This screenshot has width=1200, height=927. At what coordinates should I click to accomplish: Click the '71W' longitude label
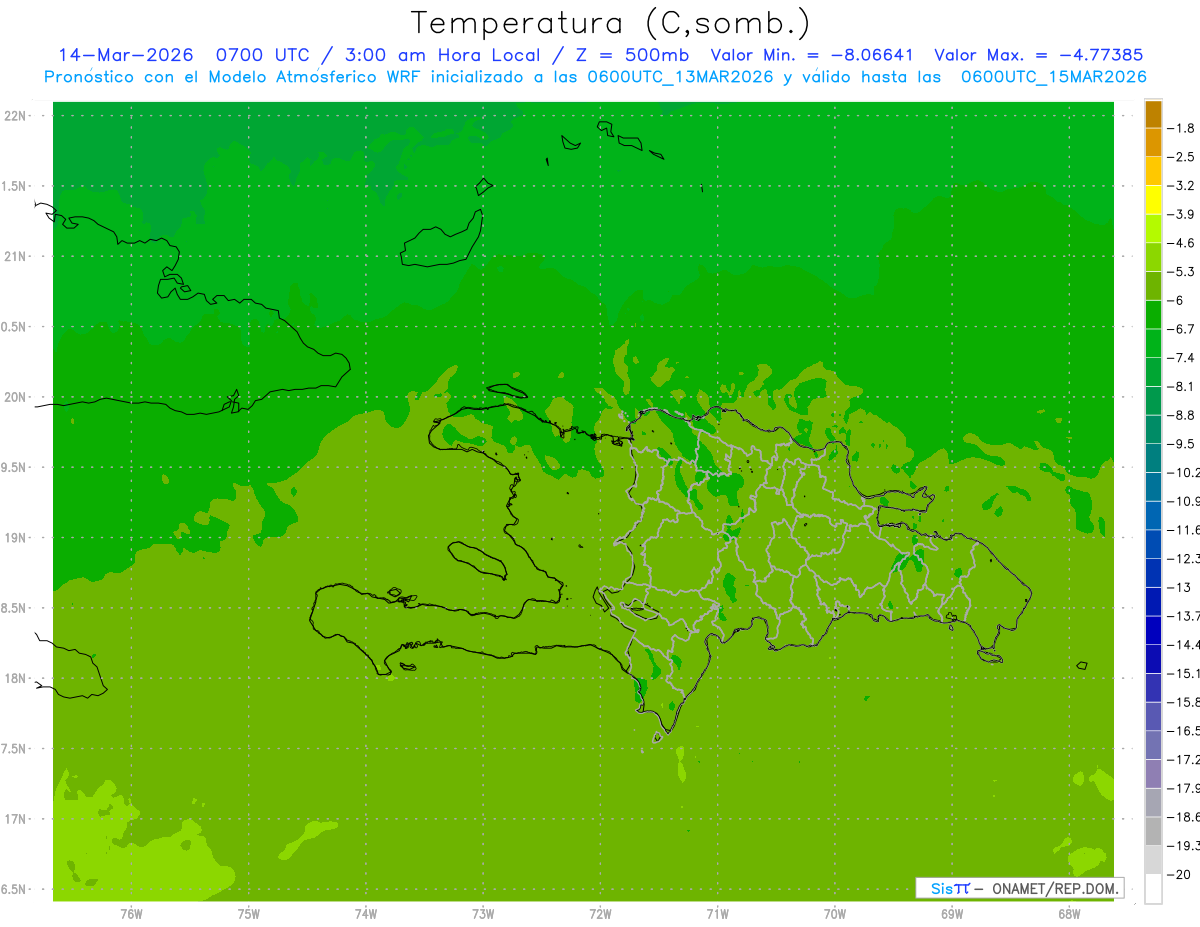[717, 913]
